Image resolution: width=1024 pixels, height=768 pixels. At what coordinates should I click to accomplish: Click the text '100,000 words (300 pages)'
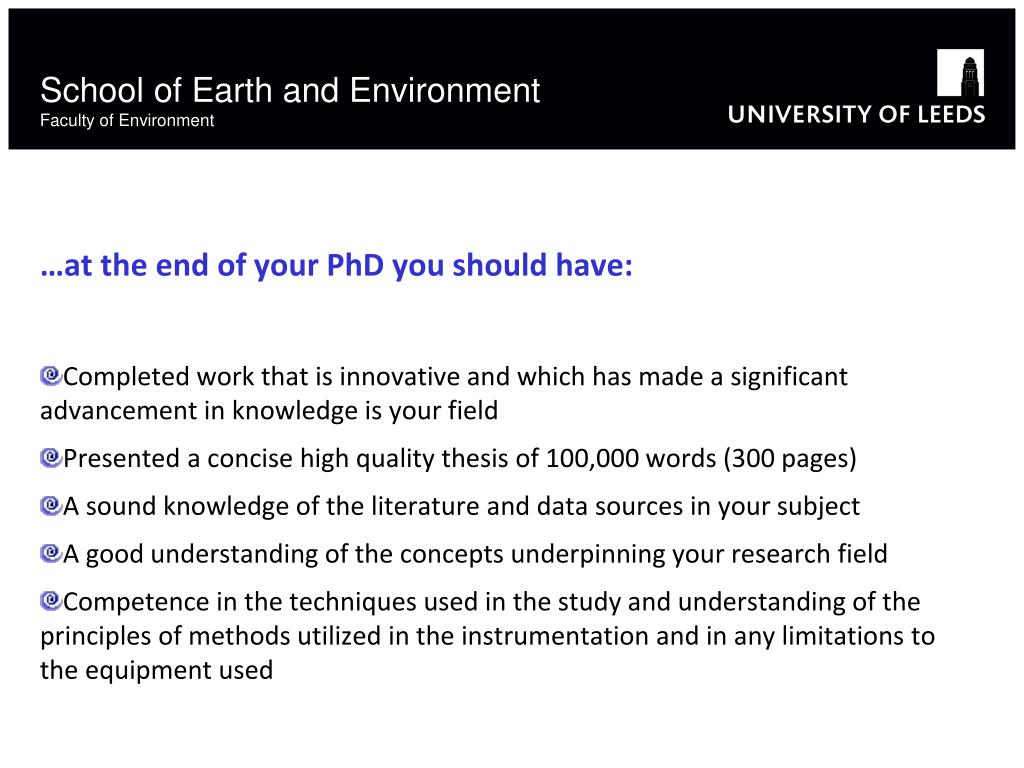pos(701,458)
